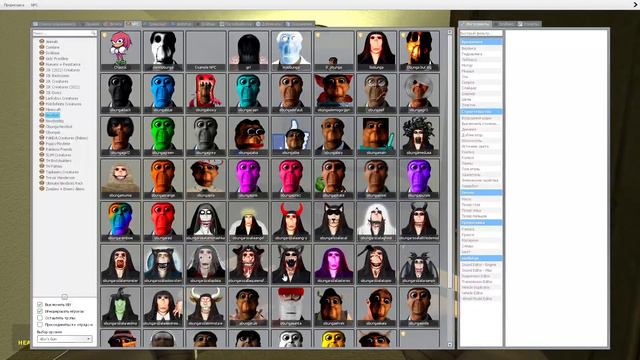640x360 pixels.
Task: Switch to the Дупликации tab
Action: click(x=269, y=24)
